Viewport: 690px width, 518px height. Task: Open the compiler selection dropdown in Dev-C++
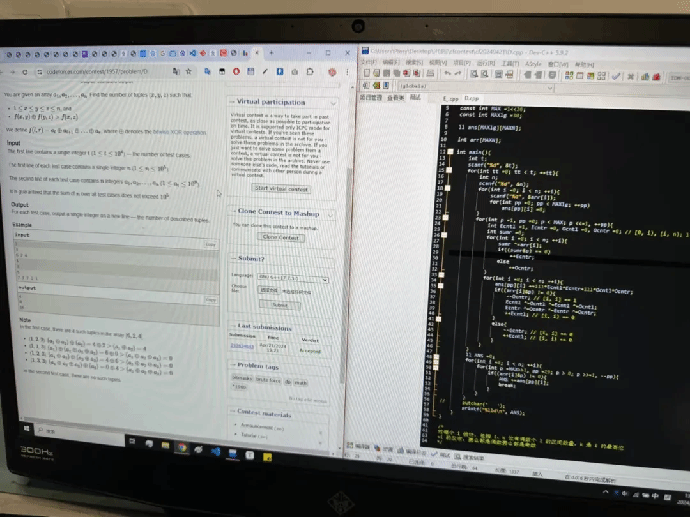click(x=680, y=78)
